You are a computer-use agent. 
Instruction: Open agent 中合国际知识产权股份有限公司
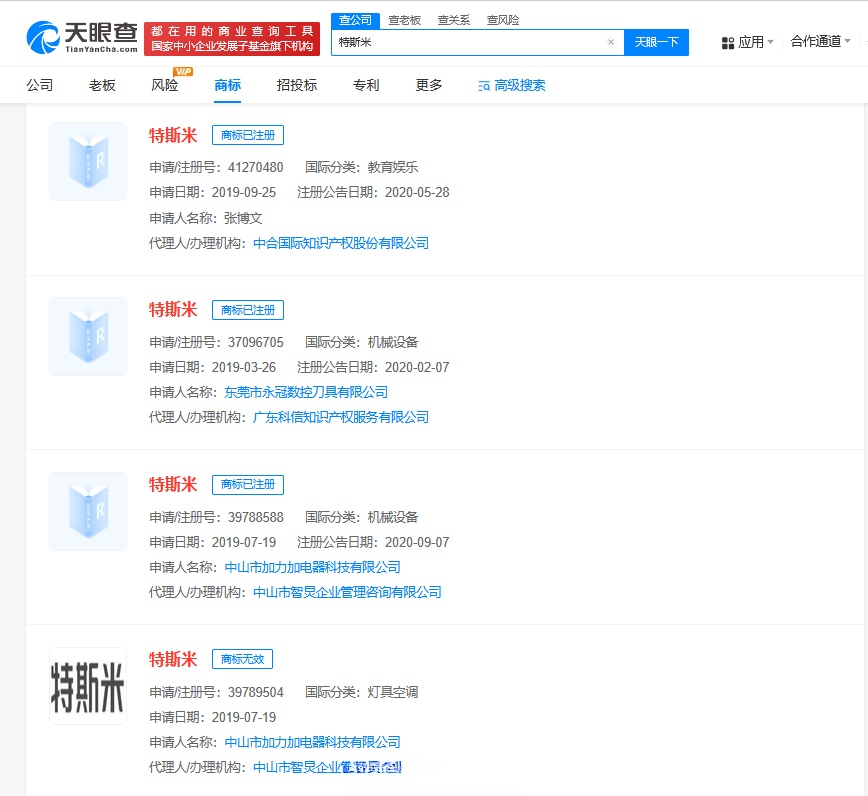click(x=341, y=243)
